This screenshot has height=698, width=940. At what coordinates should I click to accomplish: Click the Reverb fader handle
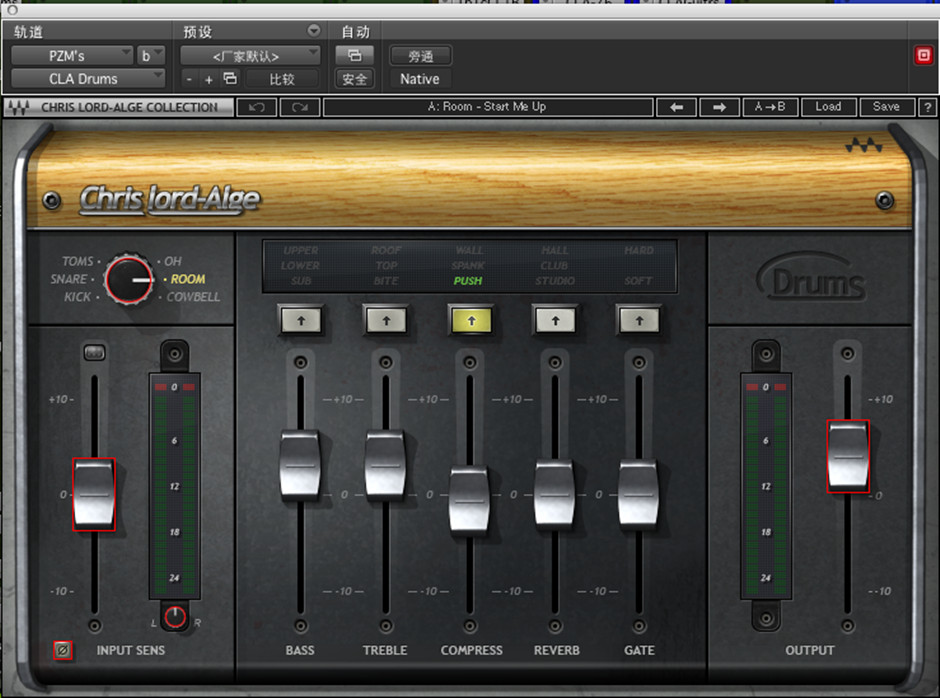pos(555,494)
